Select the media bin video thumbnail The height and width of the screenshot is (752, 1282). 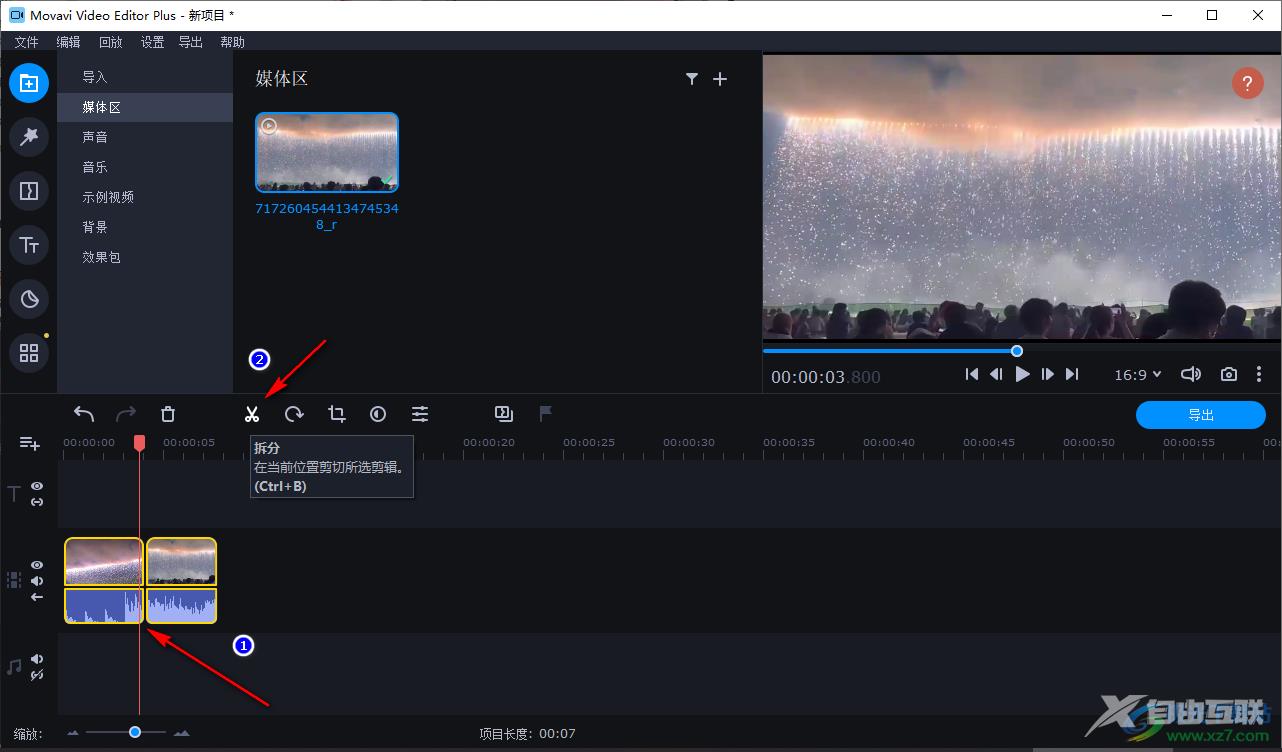tap(327, 152)
